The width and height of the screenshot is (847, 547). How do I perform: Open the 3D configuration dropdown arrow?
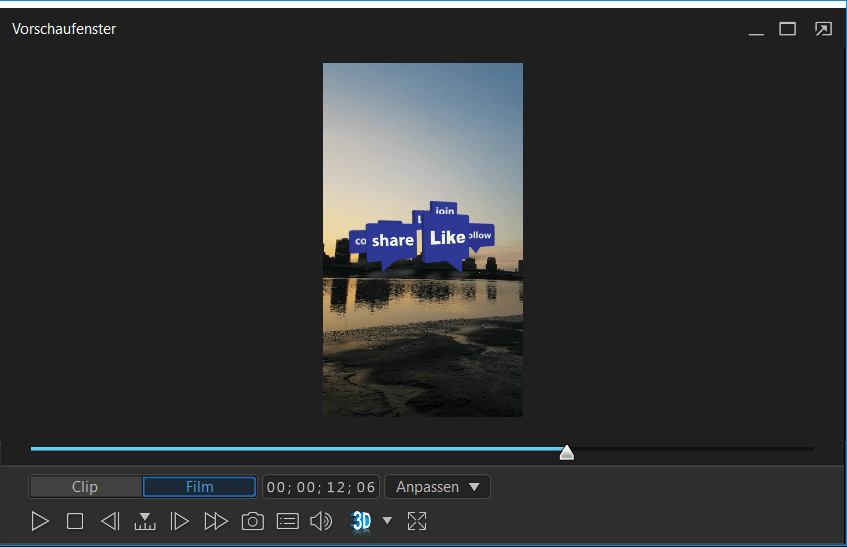(387, 521)
